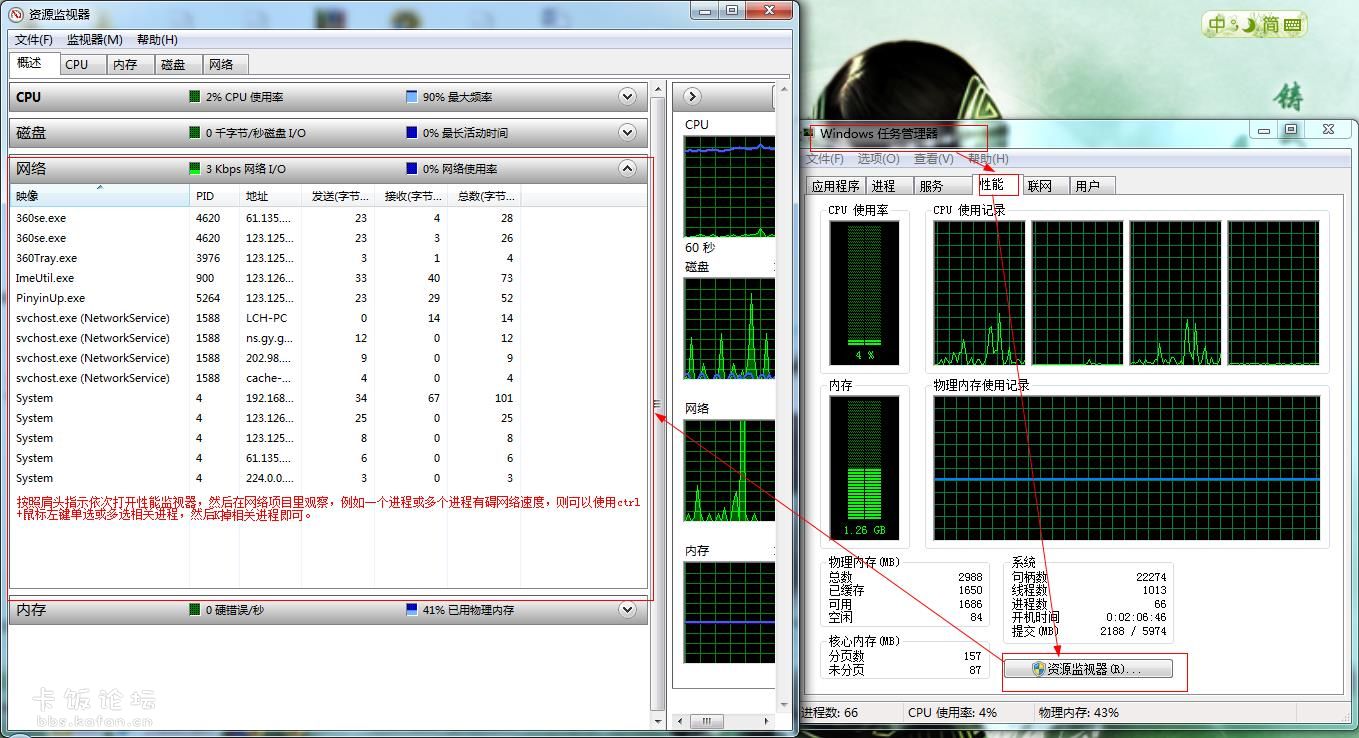Click the 网络 graph in Resource Monitor's right pane
This screenshot has width=1359, height=738.
[x=729, y=471]
